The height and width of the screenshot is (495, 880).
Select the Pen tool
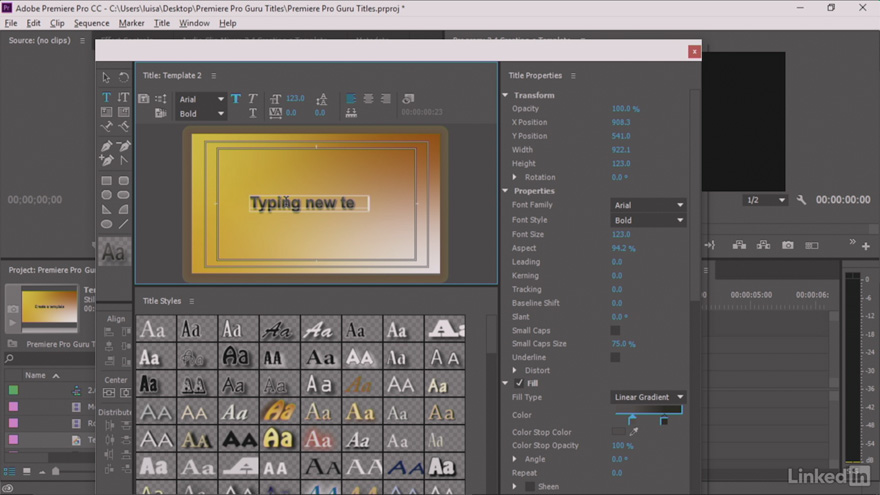point(106,146)
